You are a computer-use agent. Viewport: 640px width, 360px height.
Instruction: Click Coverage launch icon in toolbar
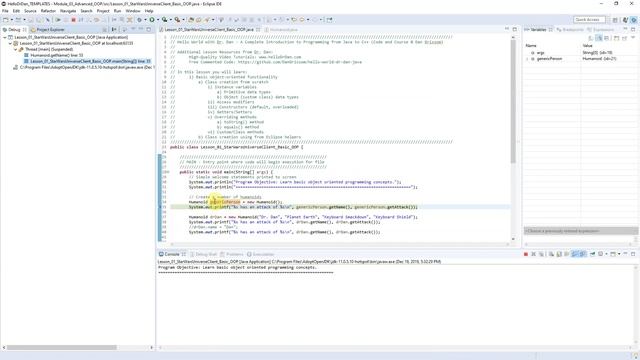pos(164,20)
